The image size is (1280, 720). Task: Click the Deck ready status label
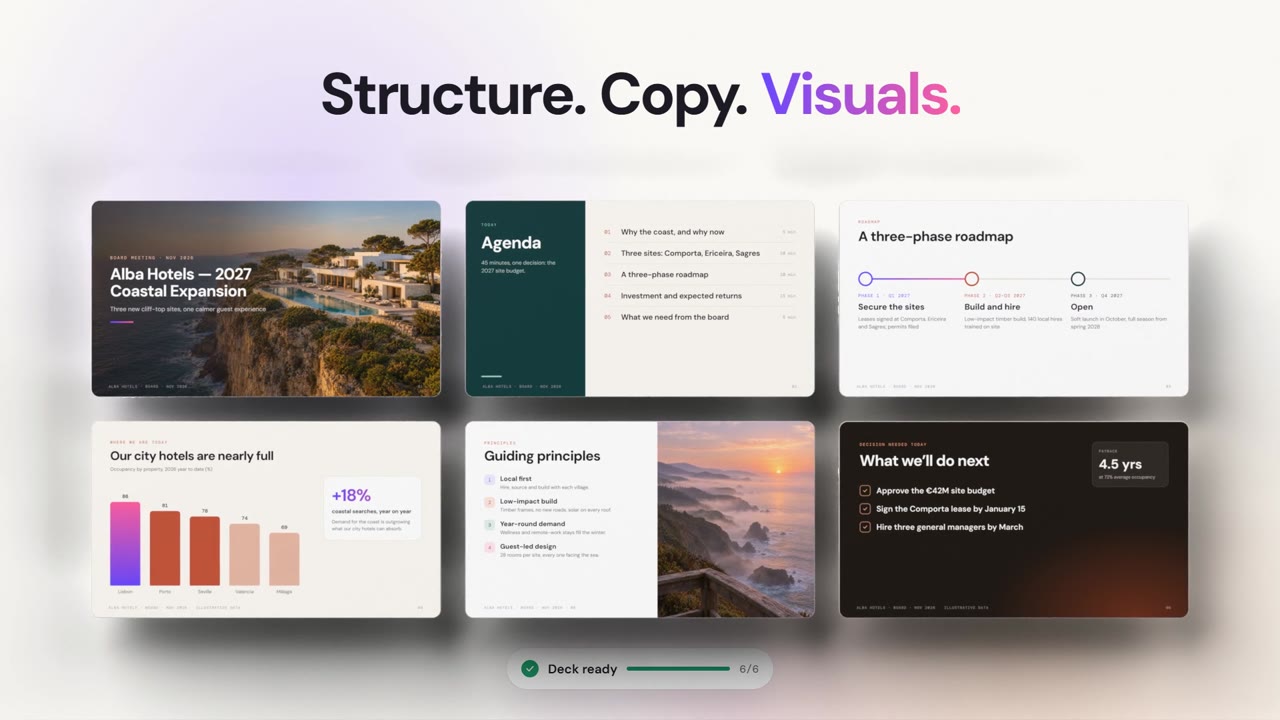582,669
